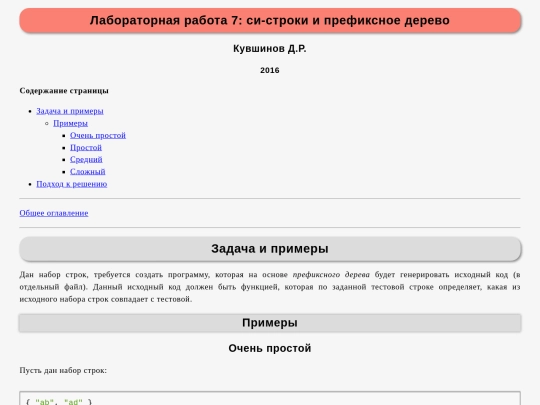Follow the 'Примеры' contents link
Viewport: 540px width, 405px height.
70,123
